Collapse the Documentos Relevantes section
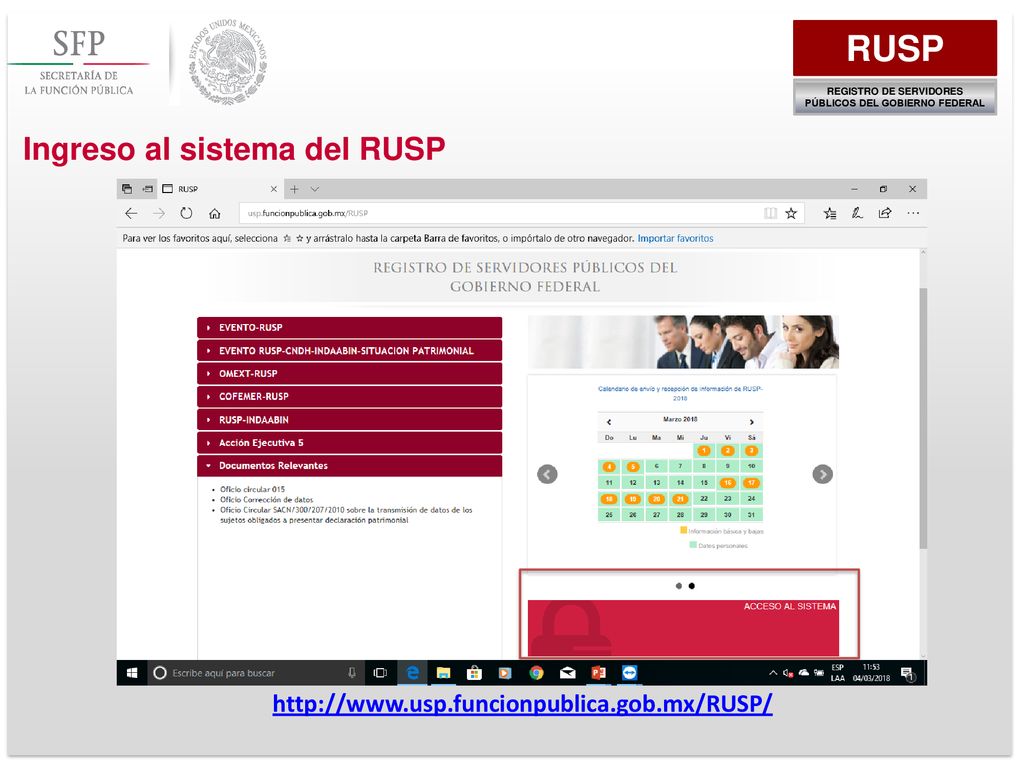The width and height of the screenshot is (1024, 768). point(349,466)
